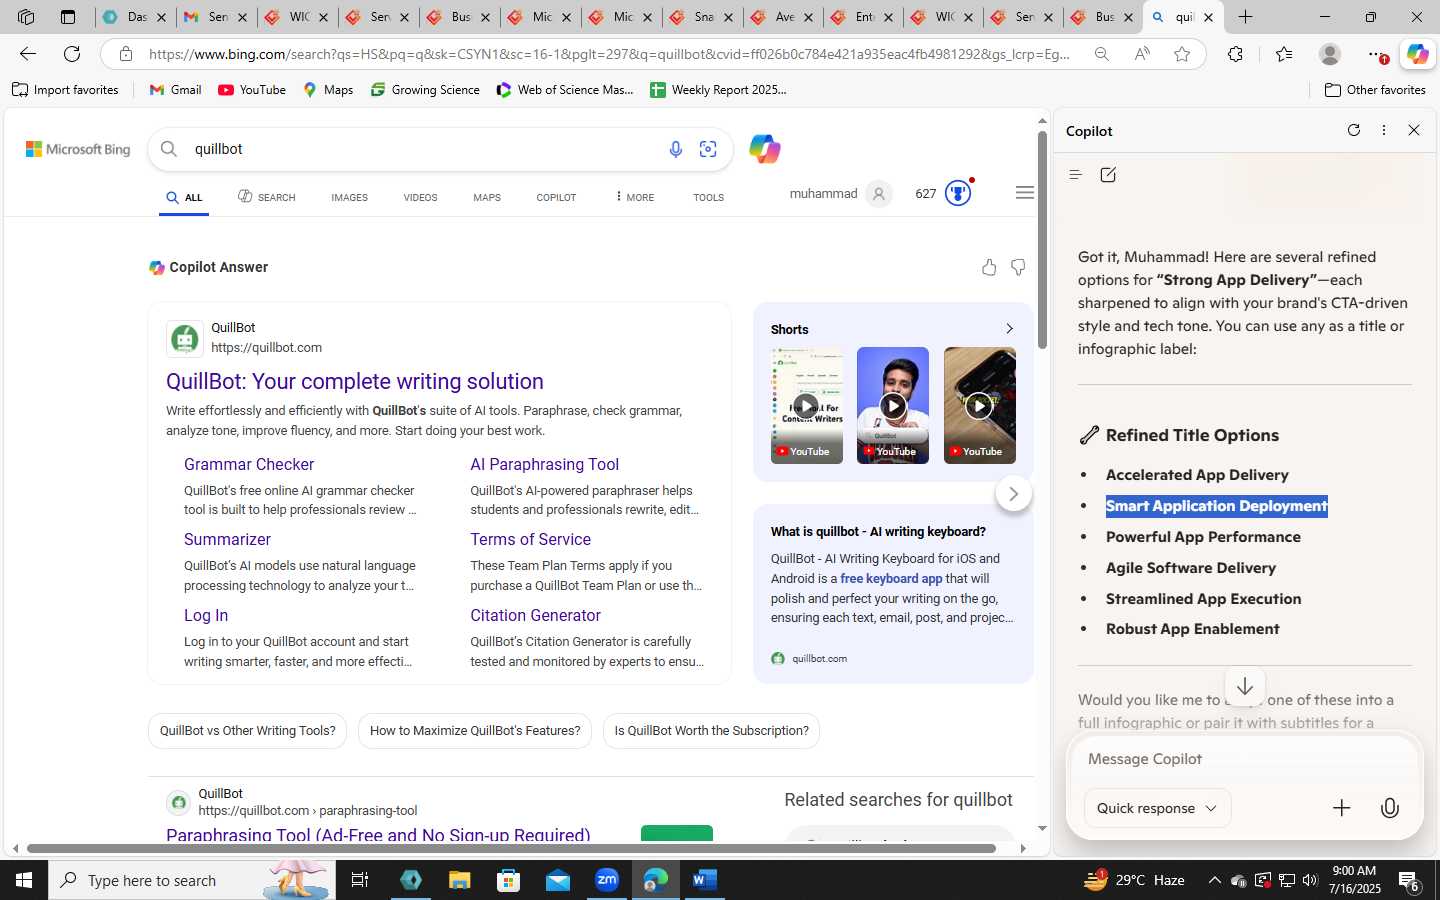The height and width of the screenshot is (900, 1440).
Task: Close the Copilot side pane
Action: tap(1414, 130)
